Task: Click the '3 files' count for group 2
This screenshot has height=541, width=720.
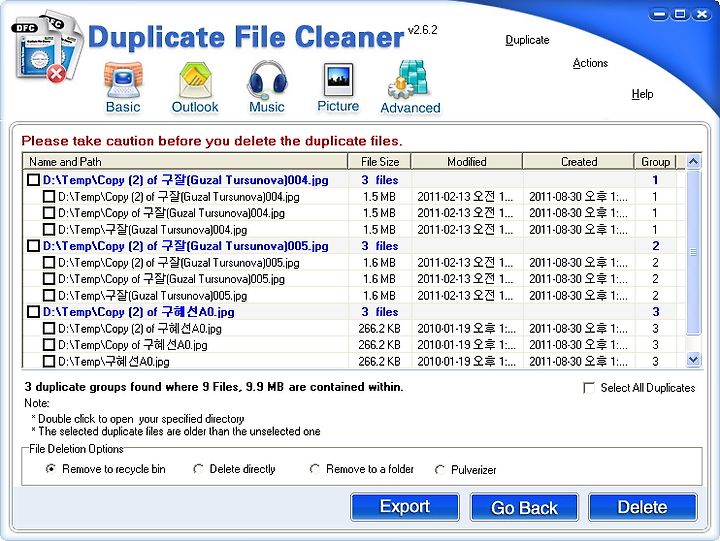Action: point(379,246)
